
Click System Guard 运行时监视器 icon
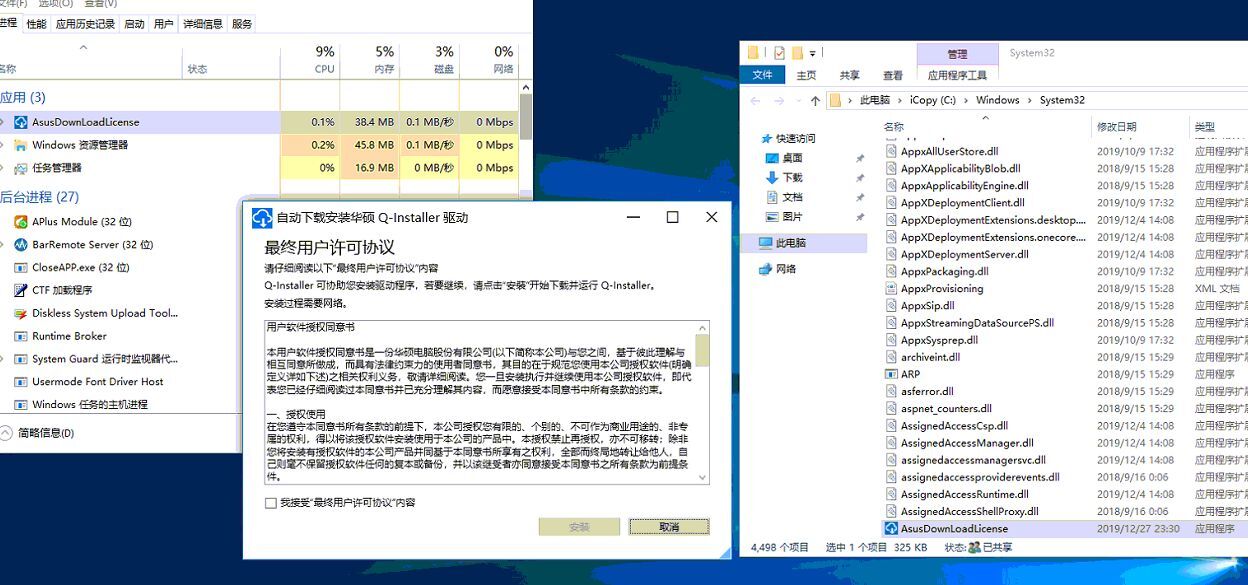pos(21,359)
